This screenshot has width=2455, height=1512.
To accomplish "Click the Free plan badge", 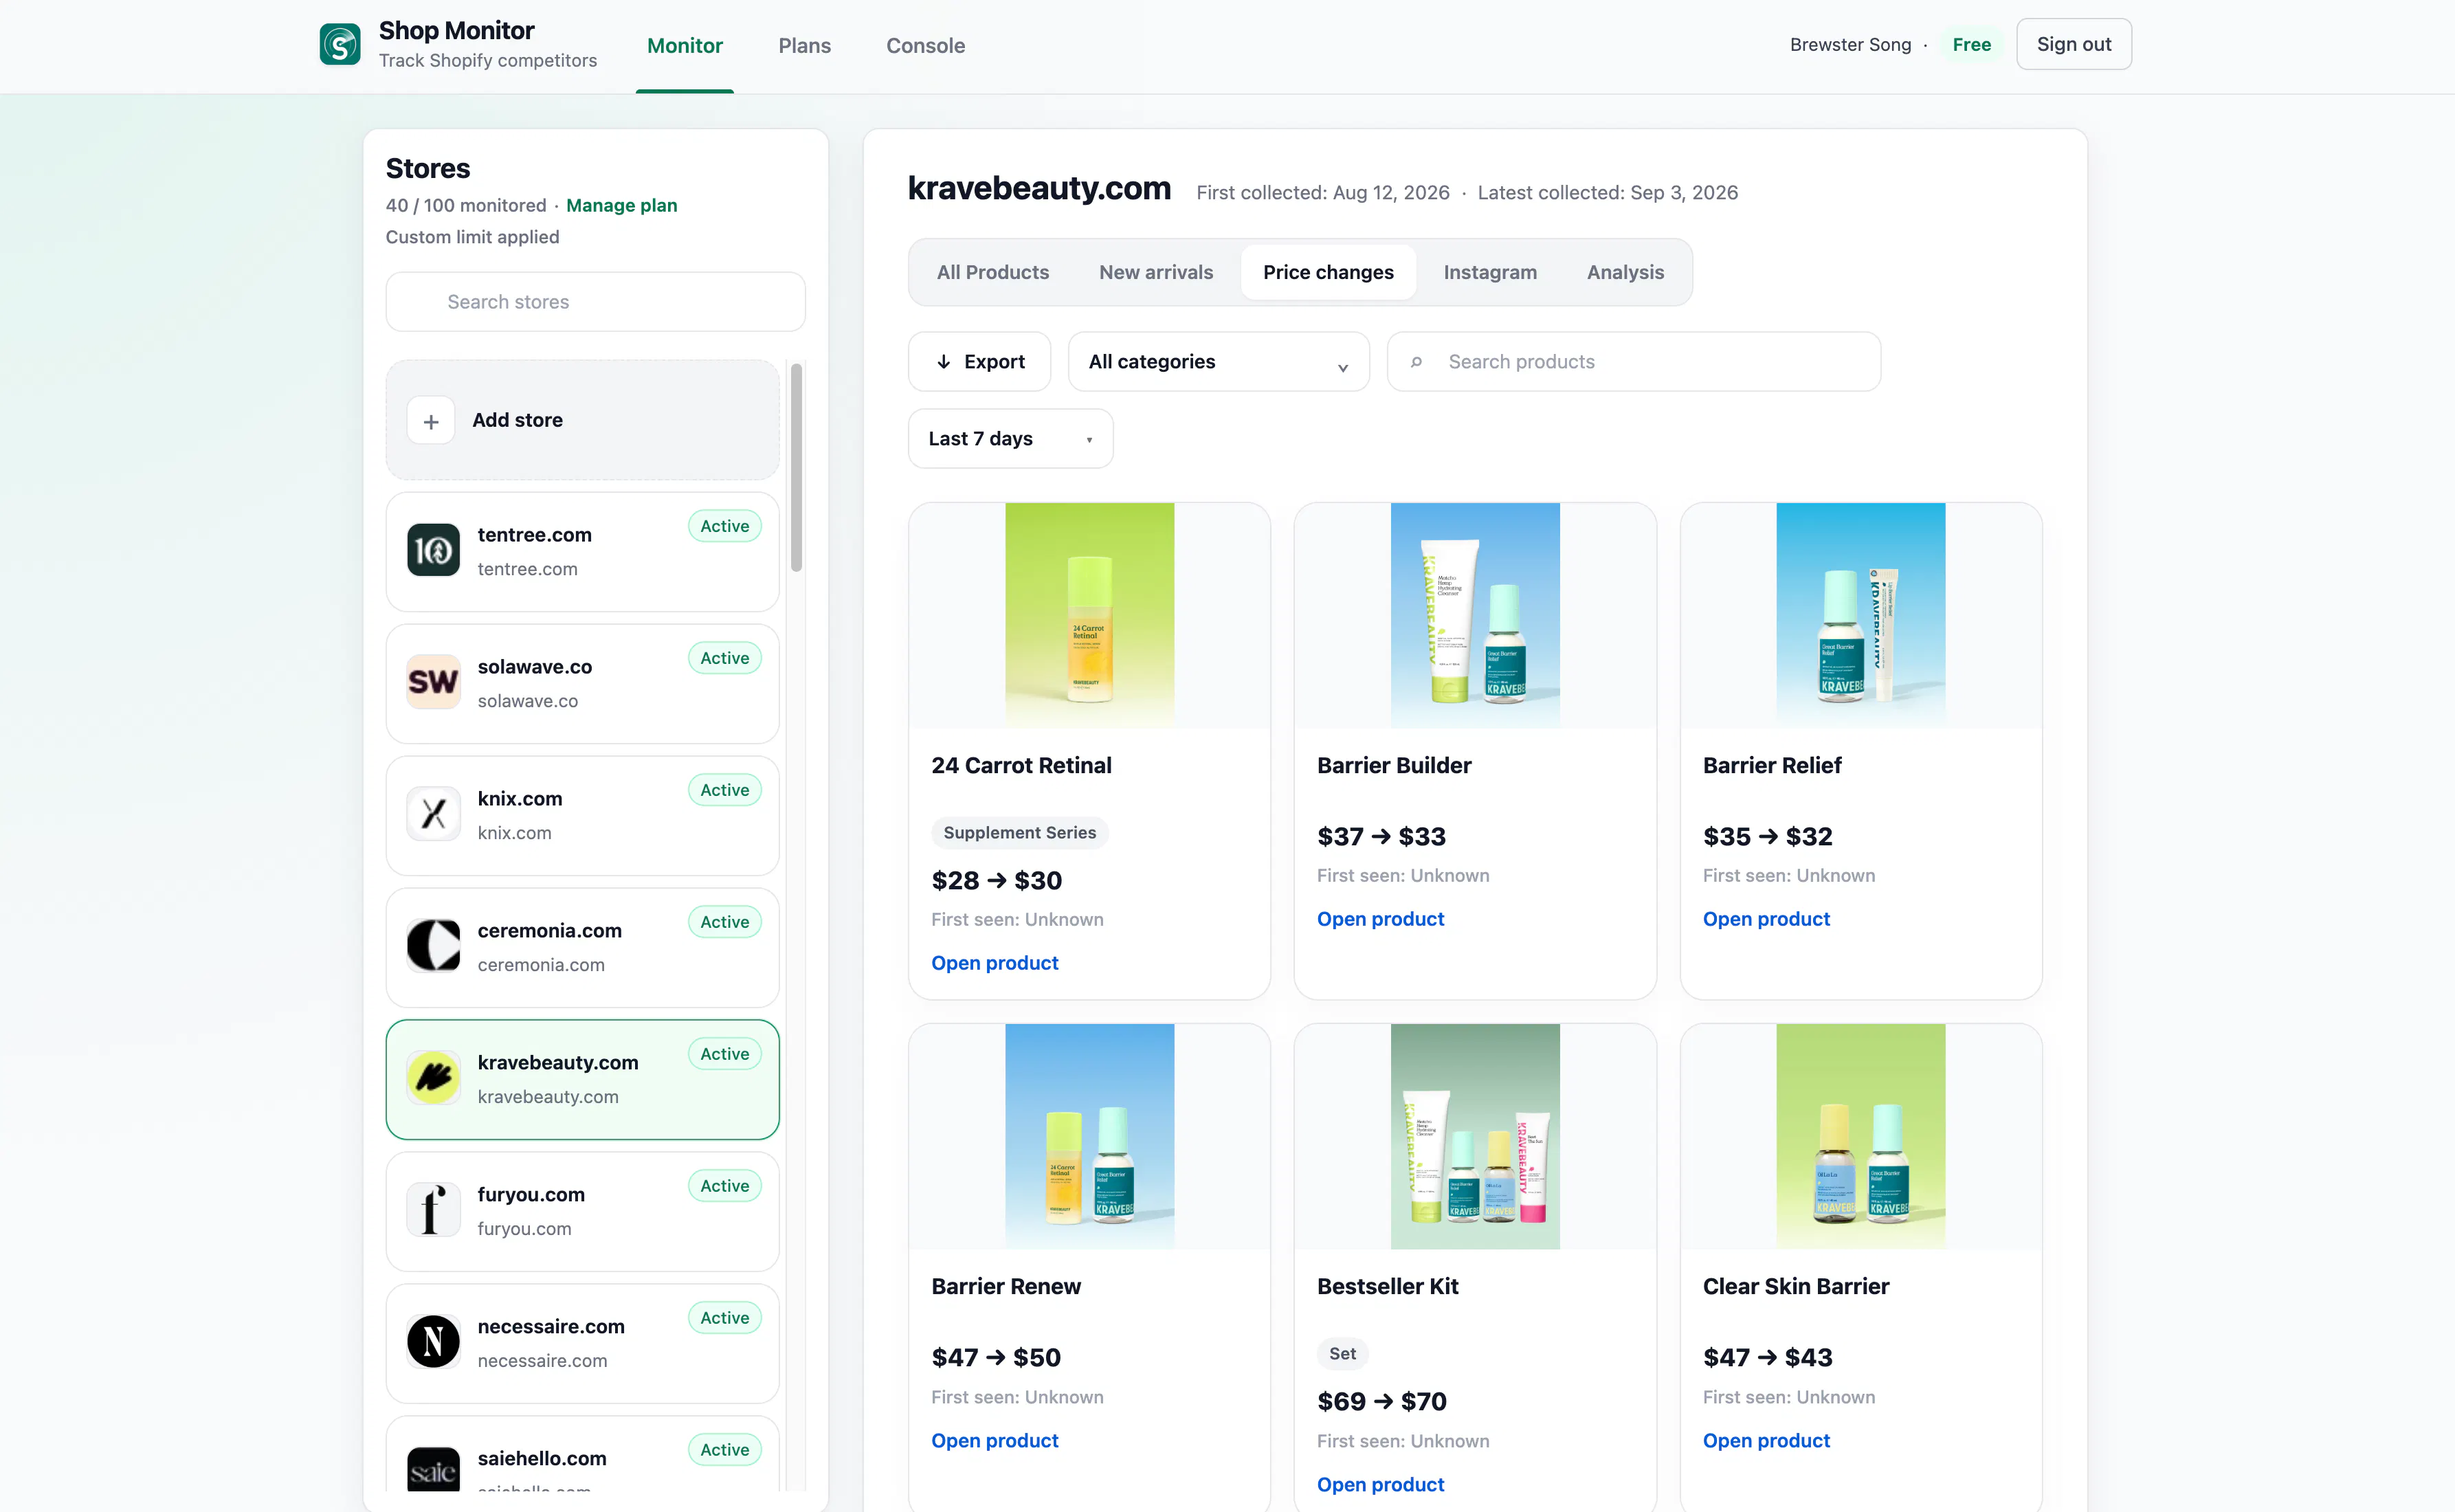I will [x=1971, y=44].
